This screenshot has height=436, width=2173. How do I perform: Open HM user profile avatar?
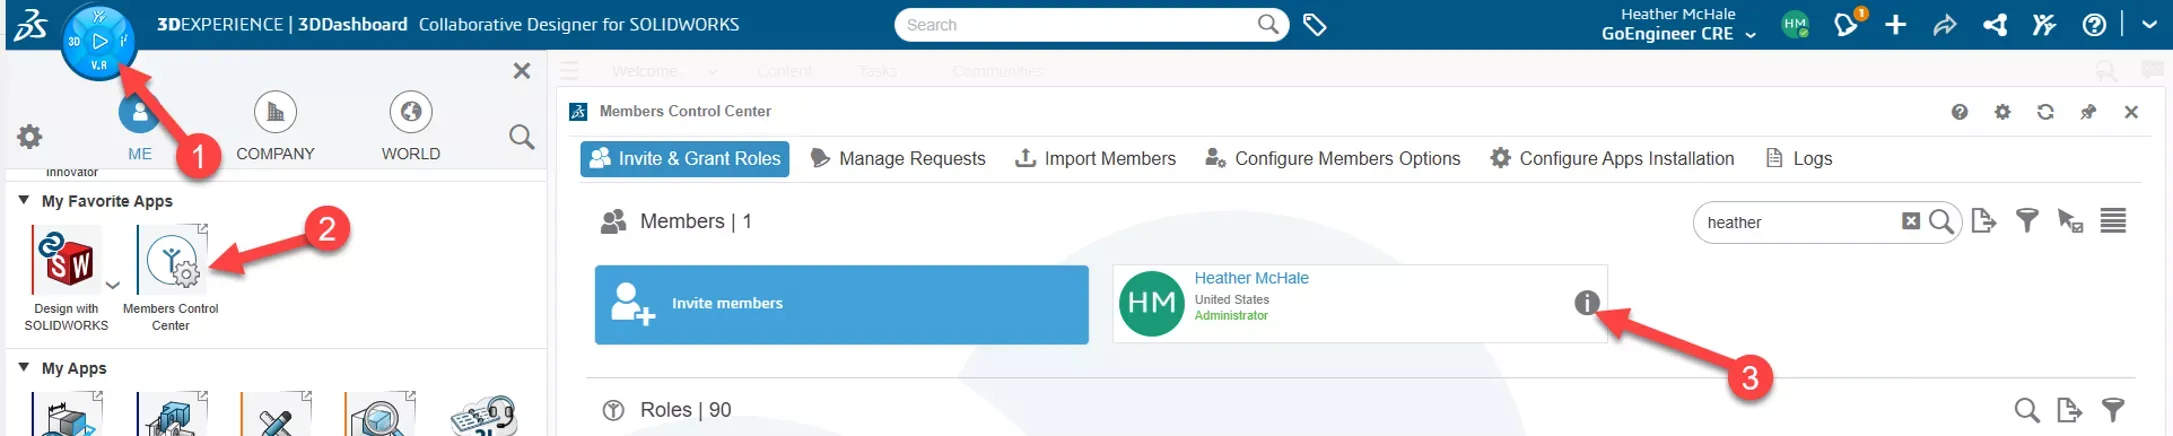pyautogui.click(x=1796, y=25)
